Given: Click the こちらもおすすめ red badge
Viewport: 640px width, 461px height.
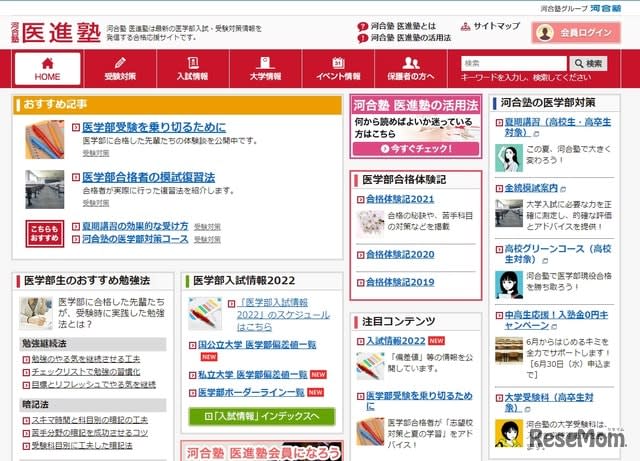Looking at the screenshot, I should (x=44, y=234).
